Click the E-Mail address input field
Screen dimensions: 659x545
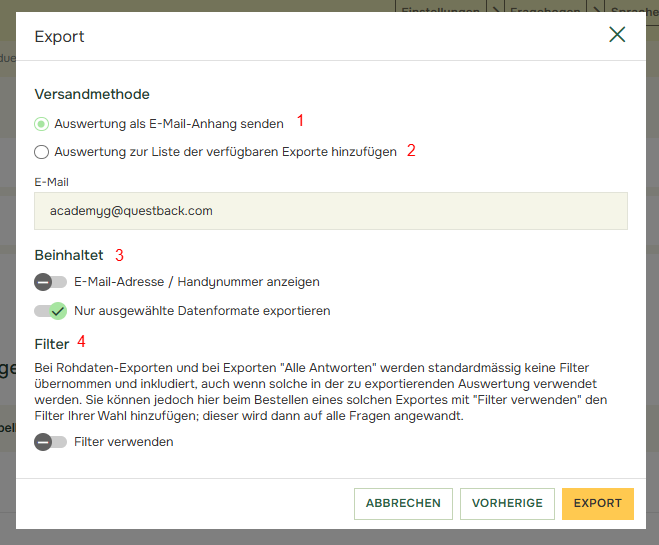pos(330,212)
